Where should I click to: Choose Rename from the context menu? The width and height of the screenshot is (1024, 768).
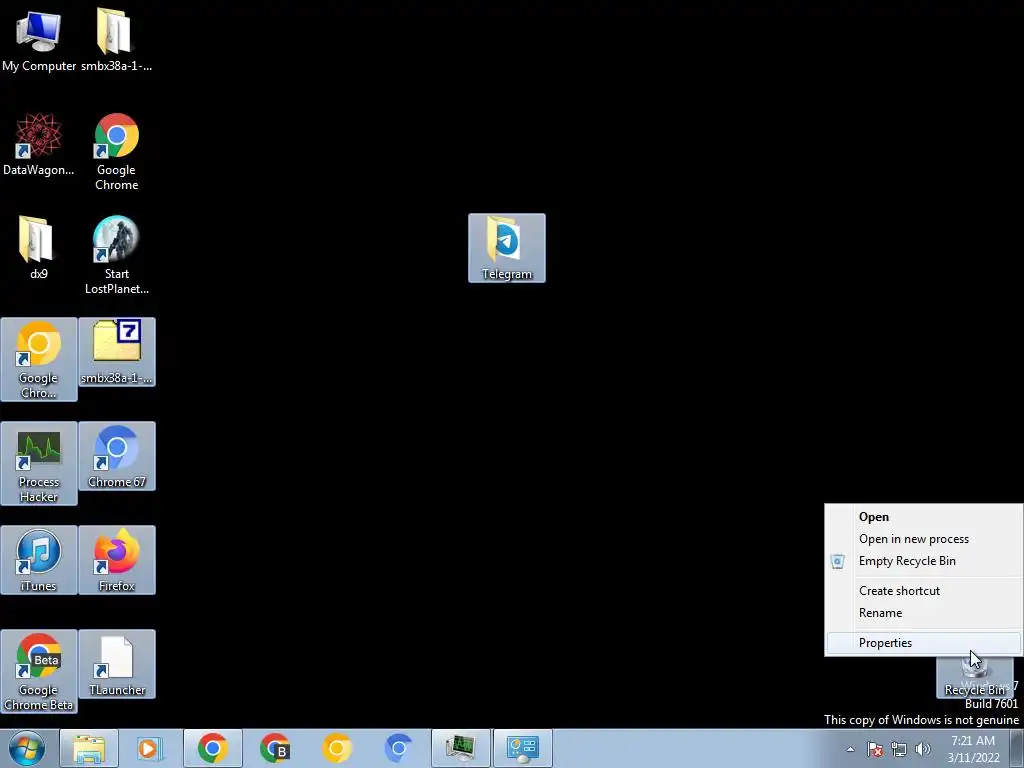point(923,613)
